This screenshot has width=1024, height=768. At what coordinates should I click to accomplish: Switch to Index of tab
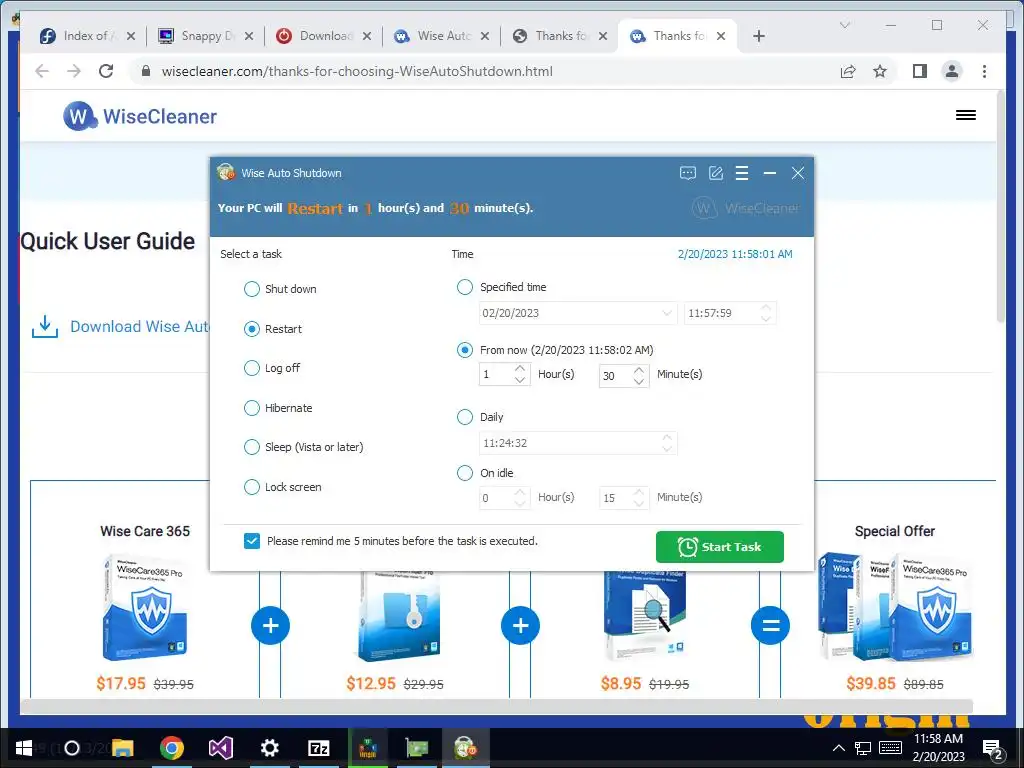point(88,36)
